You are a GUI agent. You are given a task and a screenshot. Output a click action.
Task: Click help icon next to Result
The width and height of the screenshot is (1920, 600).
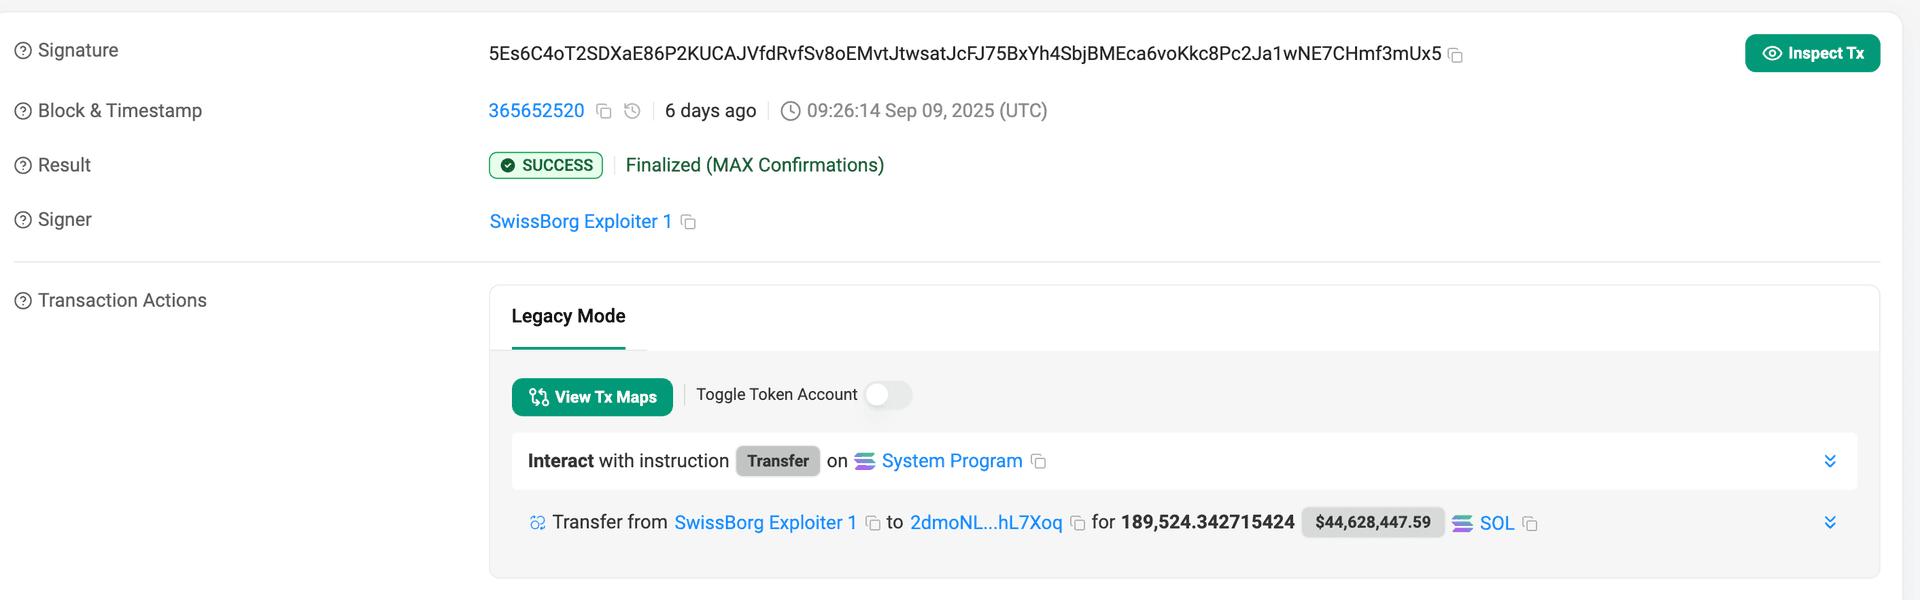[x=23, y=165]
